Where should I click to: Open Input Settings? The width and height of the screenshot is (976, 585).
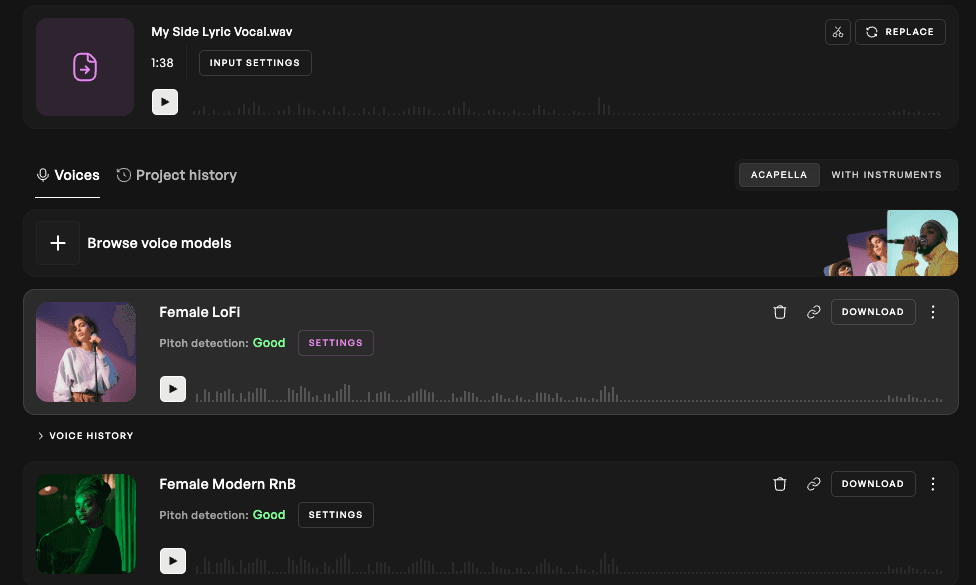pyautogui.click(x=255, y=63)
